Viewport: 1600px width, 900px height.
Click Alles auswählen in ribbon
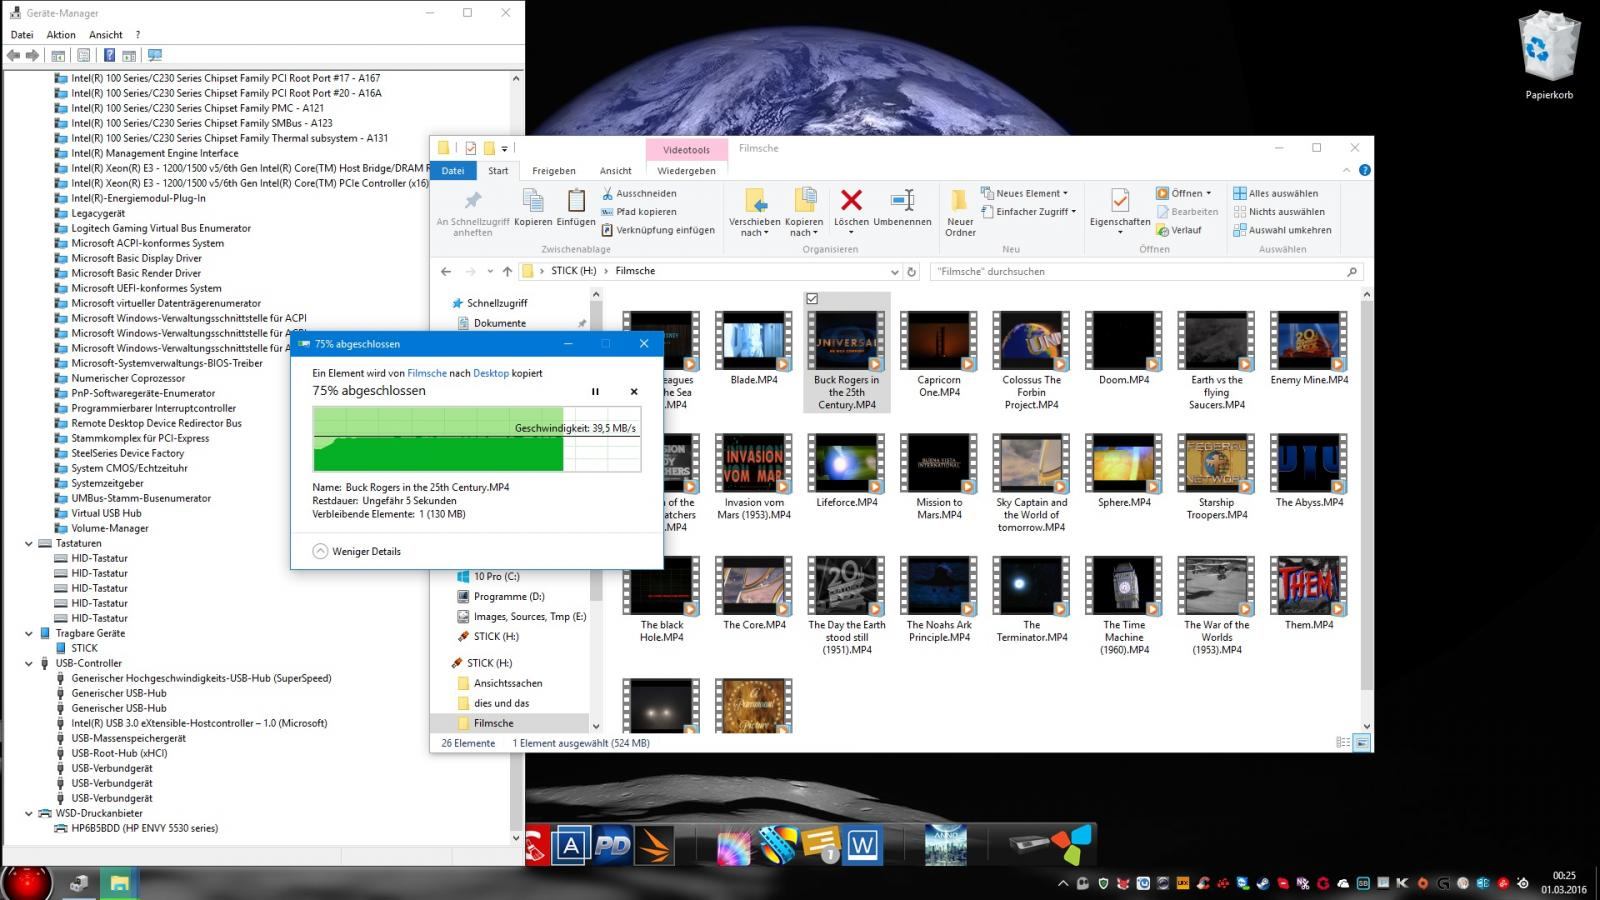coord(1275,193)
